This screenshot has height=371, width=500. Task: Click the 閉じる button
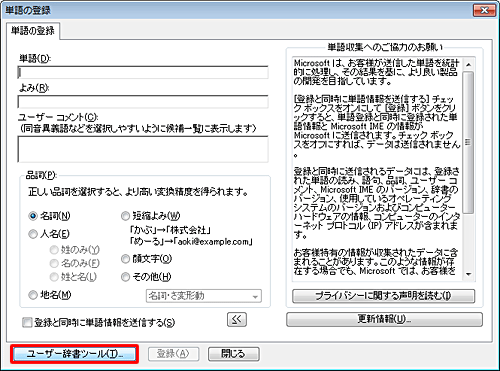(233, 354)
